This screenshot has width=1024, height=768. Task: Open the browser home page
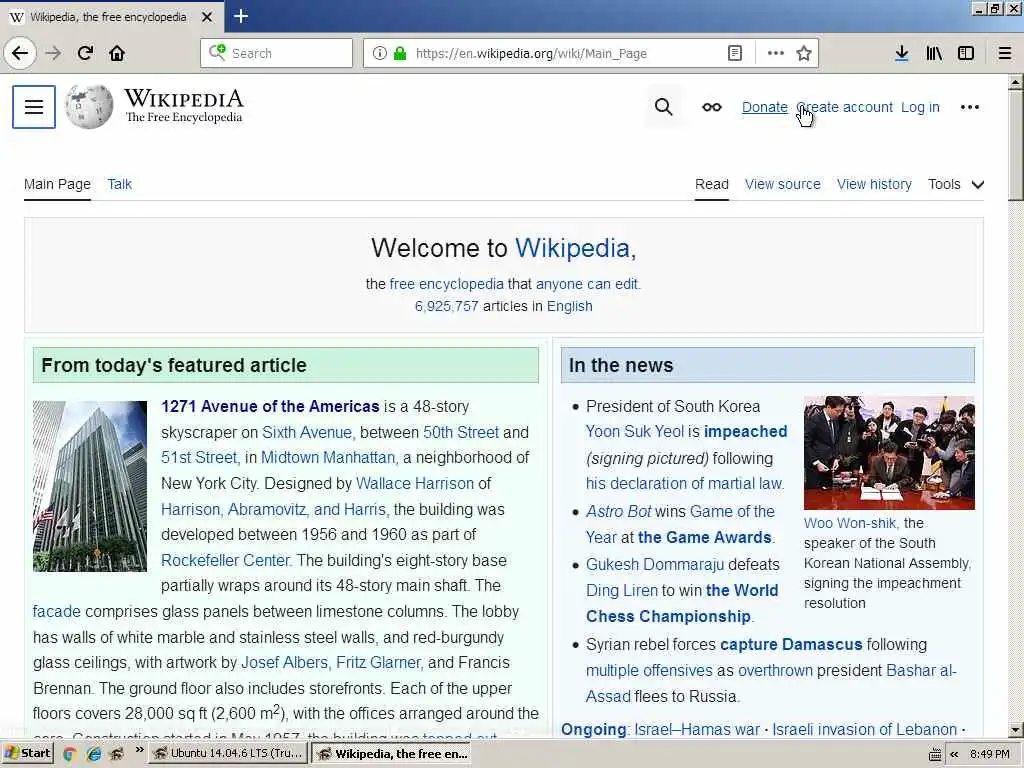[117, 53]
